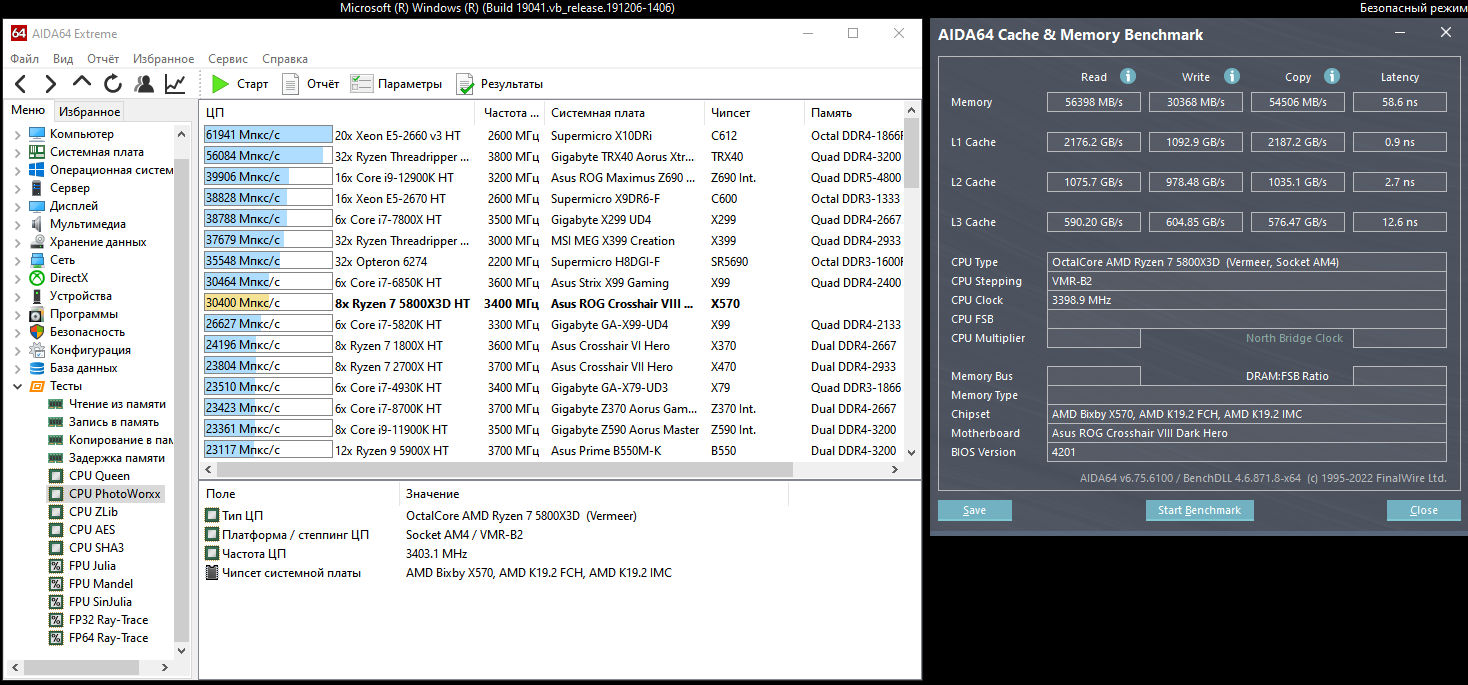Open Параметры in the toolbar
The height and width of the screenshot is (685, 1468).
pos(396,84)
